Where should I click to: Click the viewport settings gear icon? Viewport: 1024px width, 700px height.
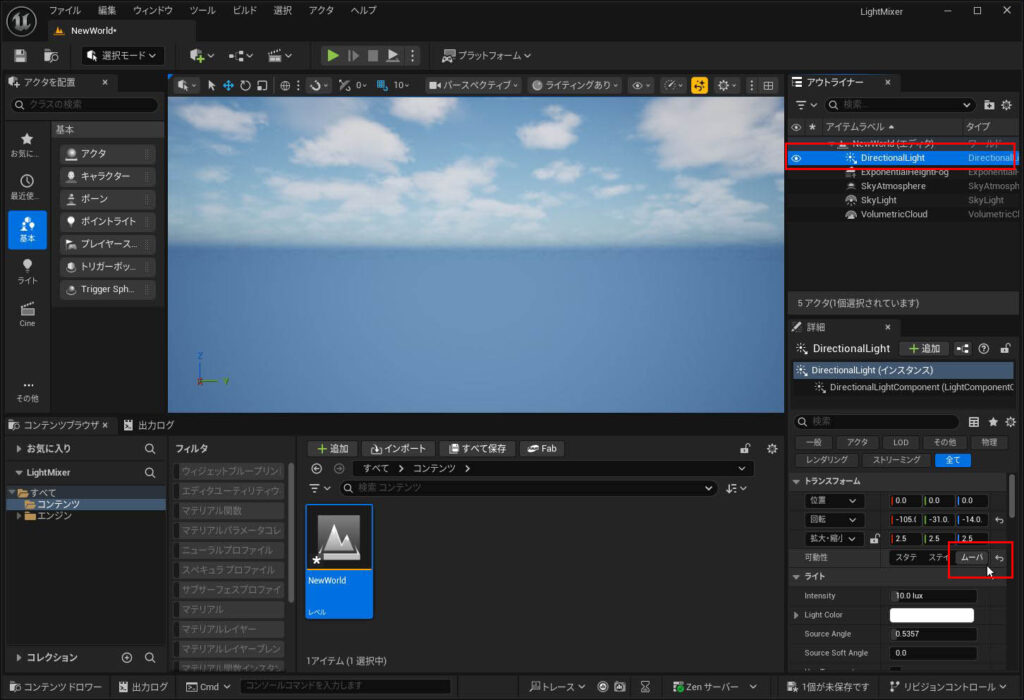pos(724,86)
